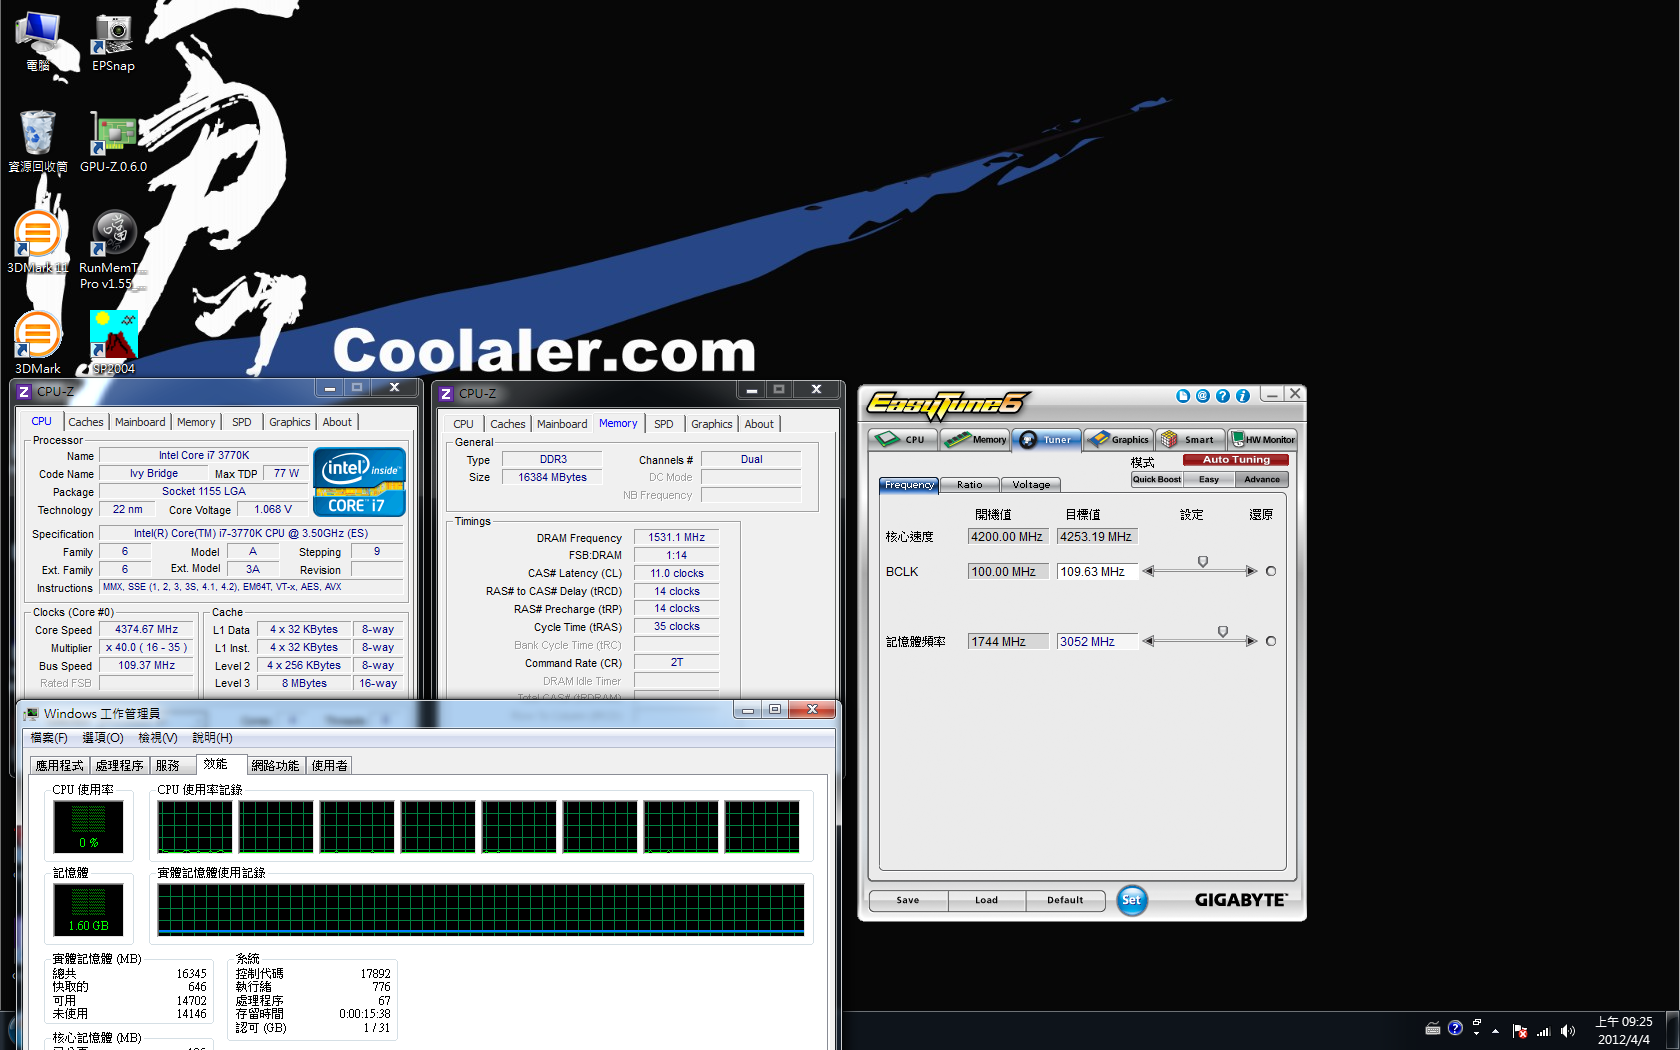
Task: Click the EasyTune6 document icon in title bar
Action: click(x=1183, y=396)
